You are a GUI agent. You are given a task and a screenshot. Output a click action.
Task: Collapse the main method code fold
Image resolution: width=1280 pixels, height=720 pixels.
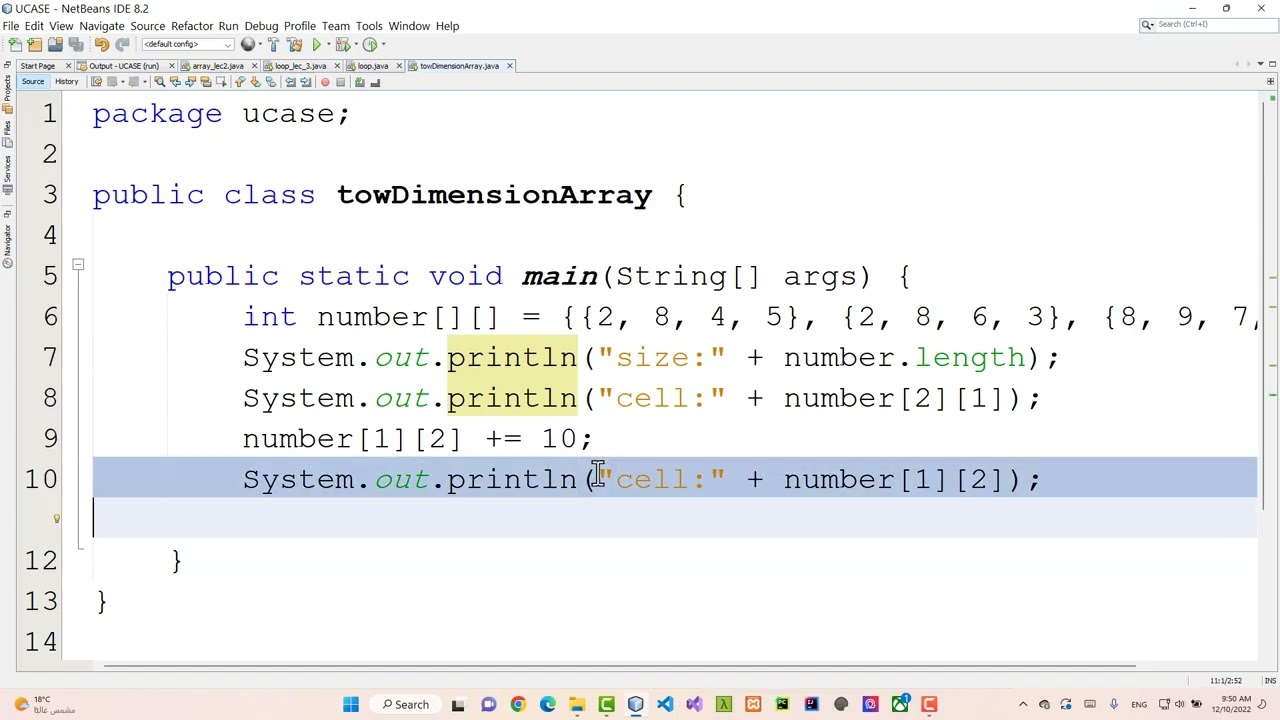78,265
